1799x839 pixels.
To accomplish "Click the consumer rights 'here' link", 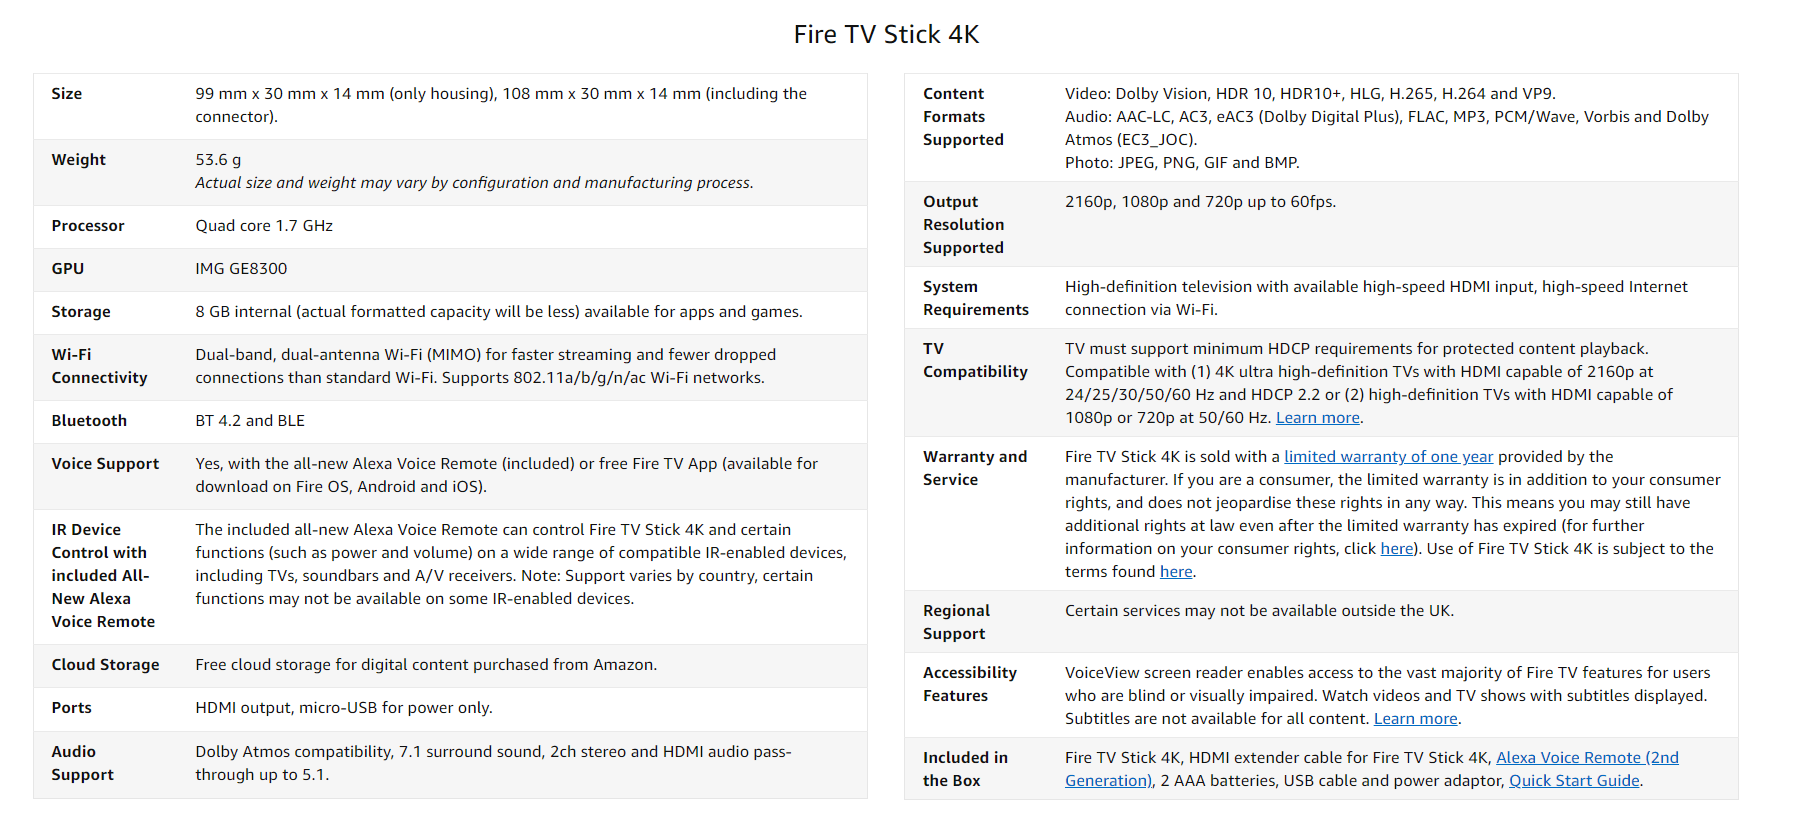I will pos(1396,549).
